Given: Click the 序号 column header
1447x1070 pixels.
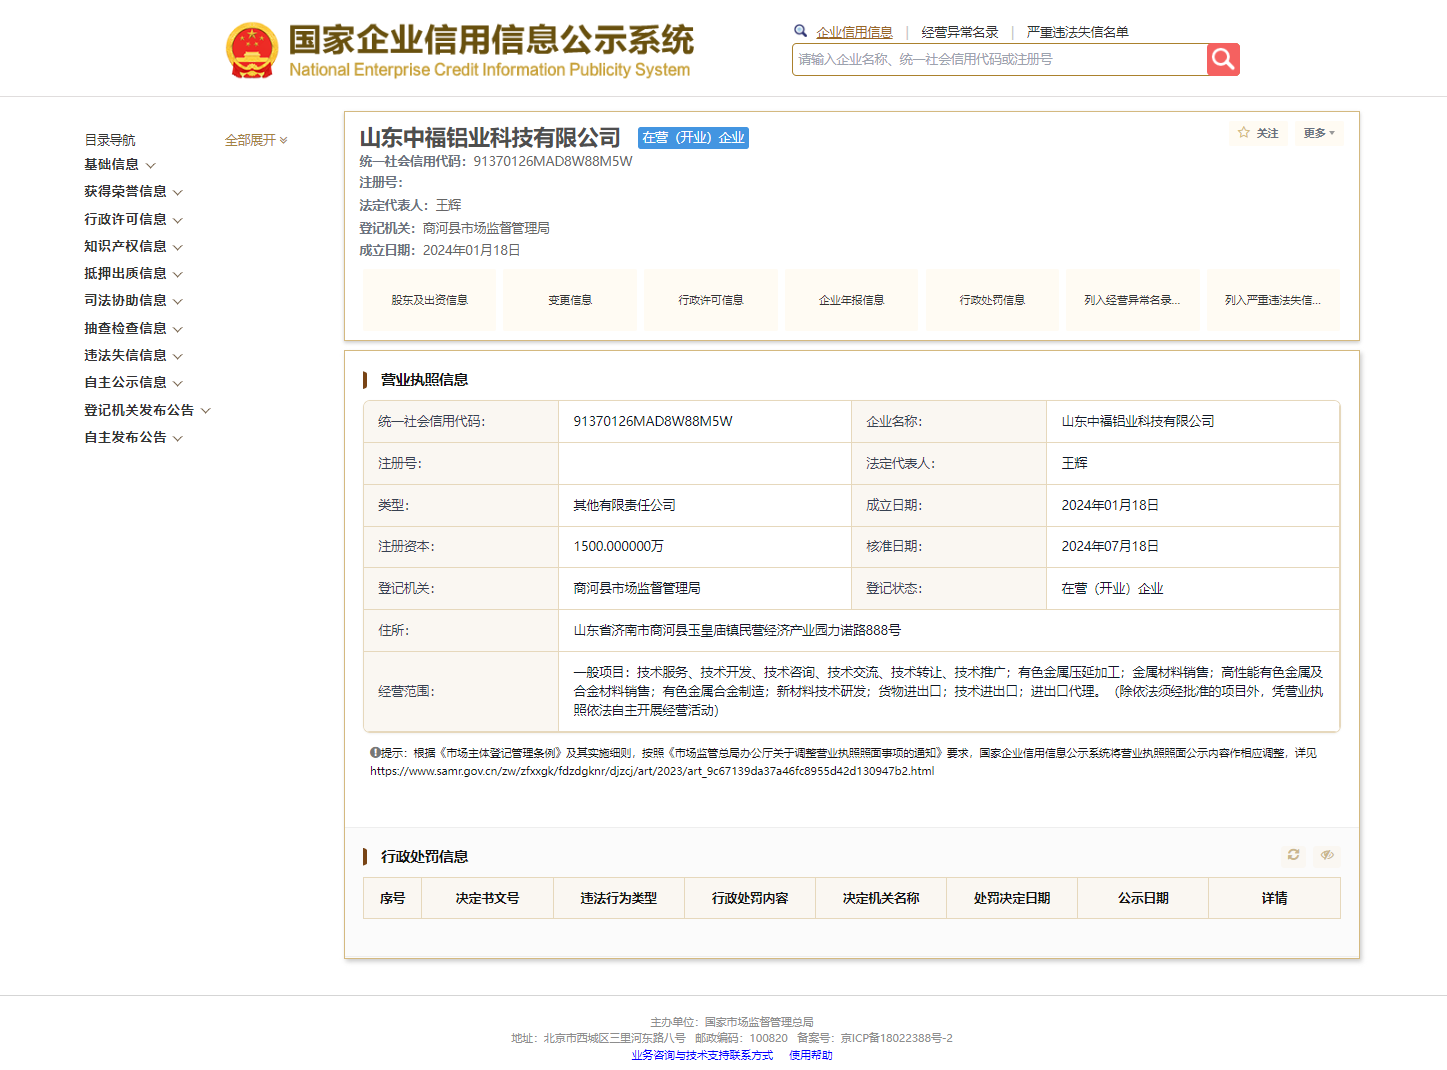Looking at the screenshot, I should click(393, 898).
